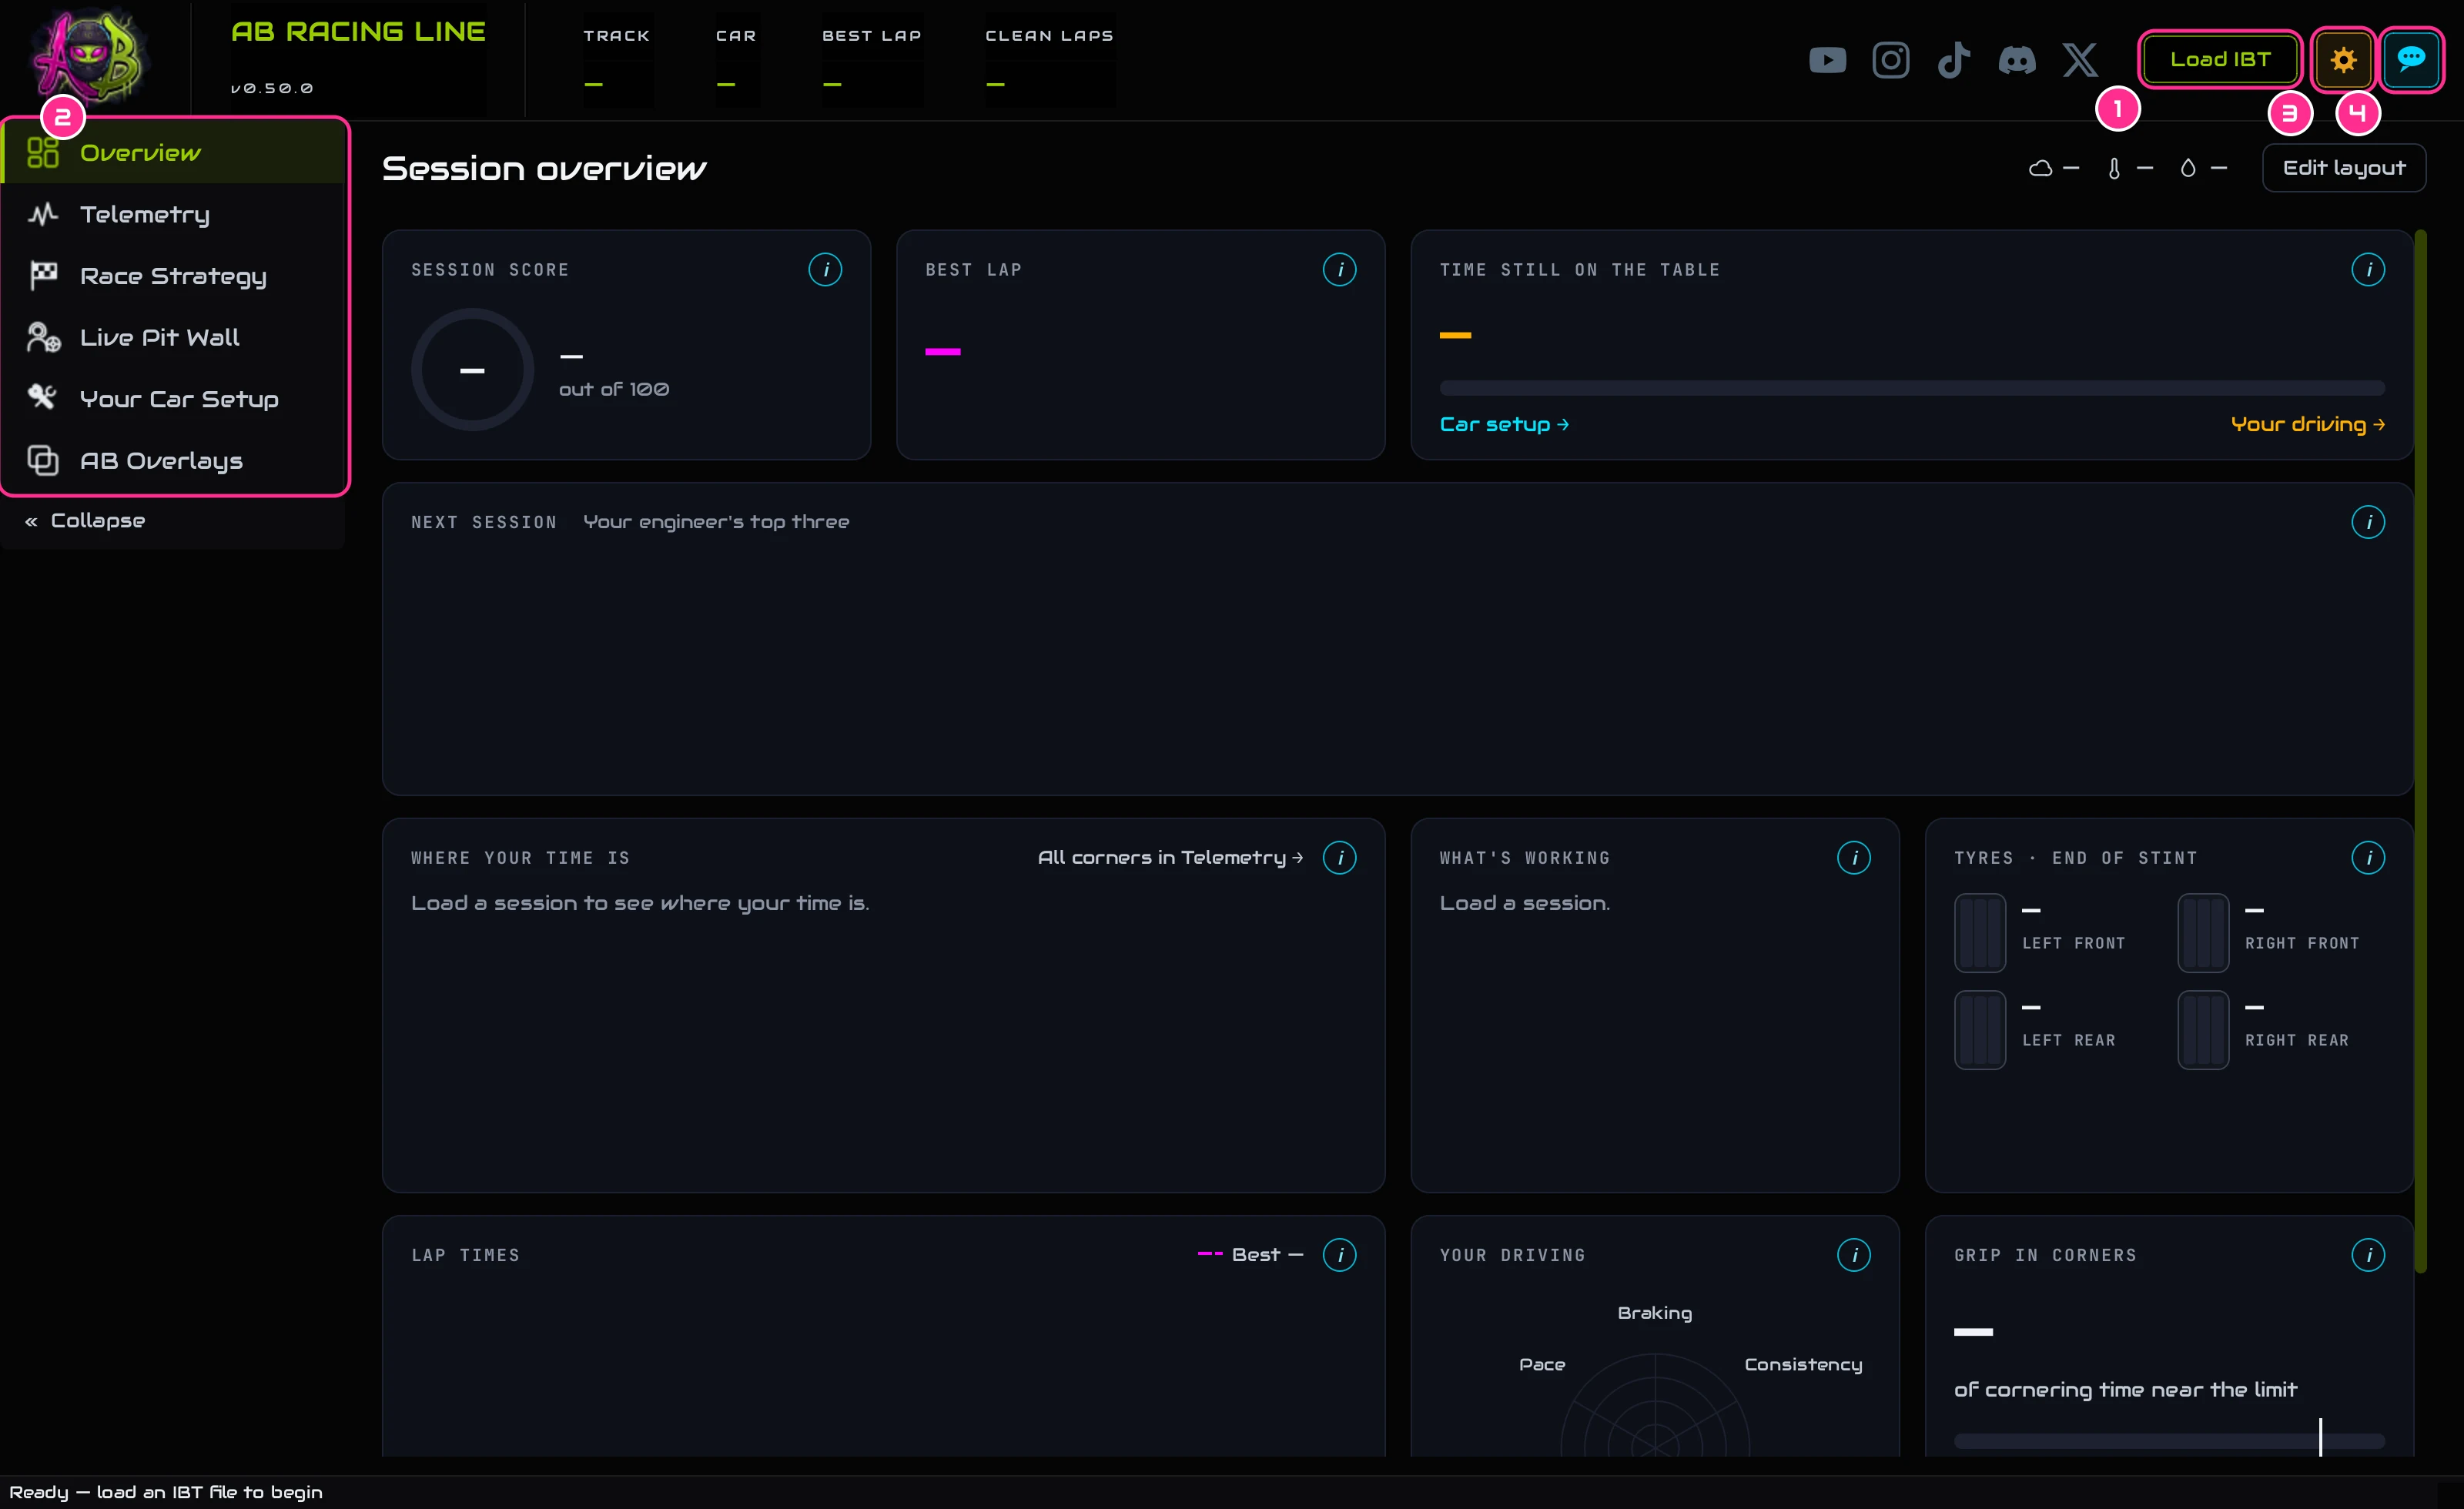Show info for Tyres End Of Stint
Screen dimensions: 2464x1509
pyautogui.click(x=2368, y=857)
